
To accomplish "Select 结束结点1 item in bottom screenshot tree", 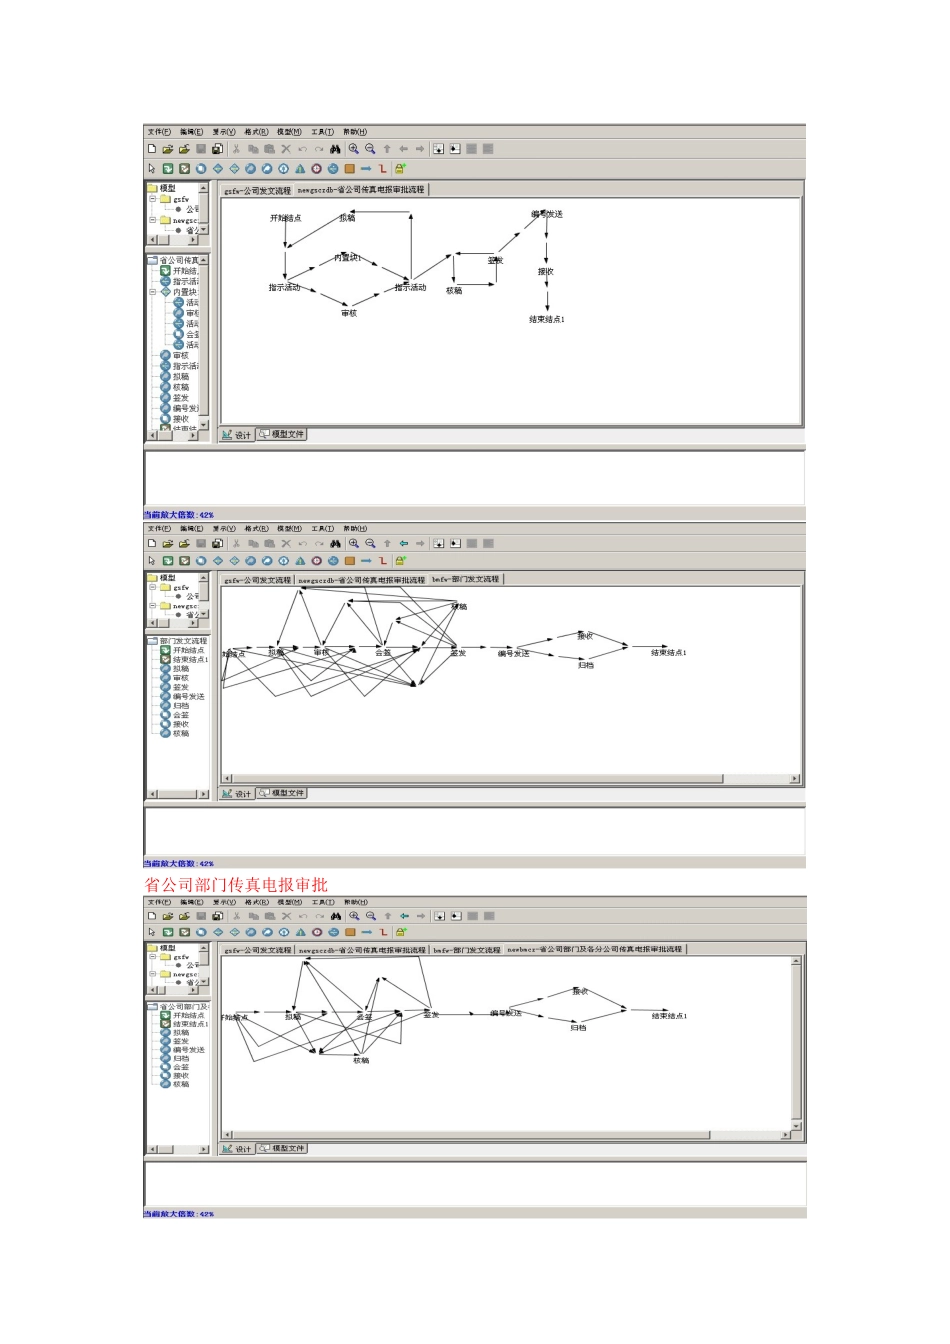I will click(x=190, y=1024).
